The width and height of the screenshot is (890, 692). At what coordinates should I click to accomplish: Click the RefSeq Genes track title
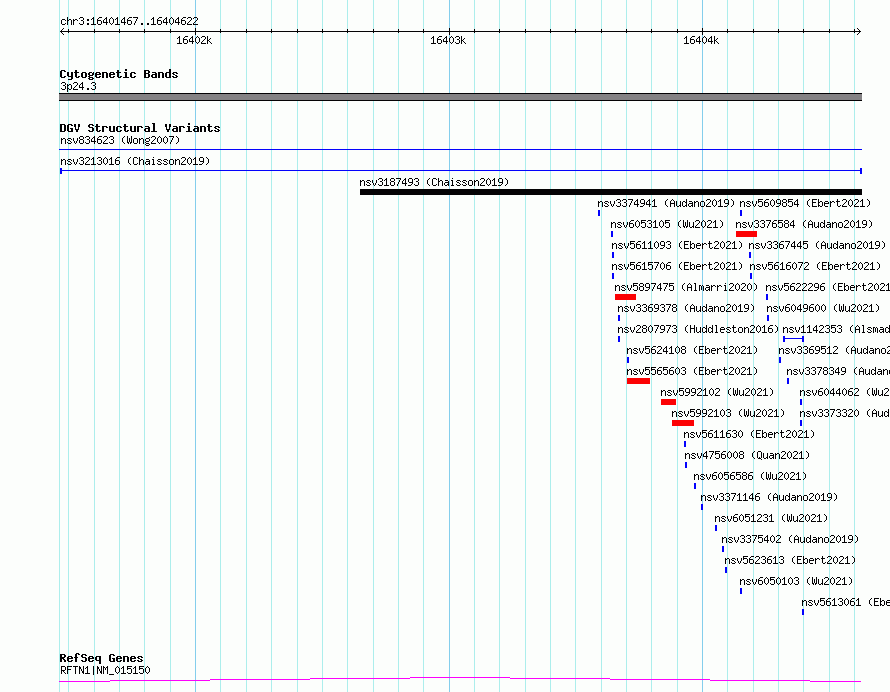[101, 658]
